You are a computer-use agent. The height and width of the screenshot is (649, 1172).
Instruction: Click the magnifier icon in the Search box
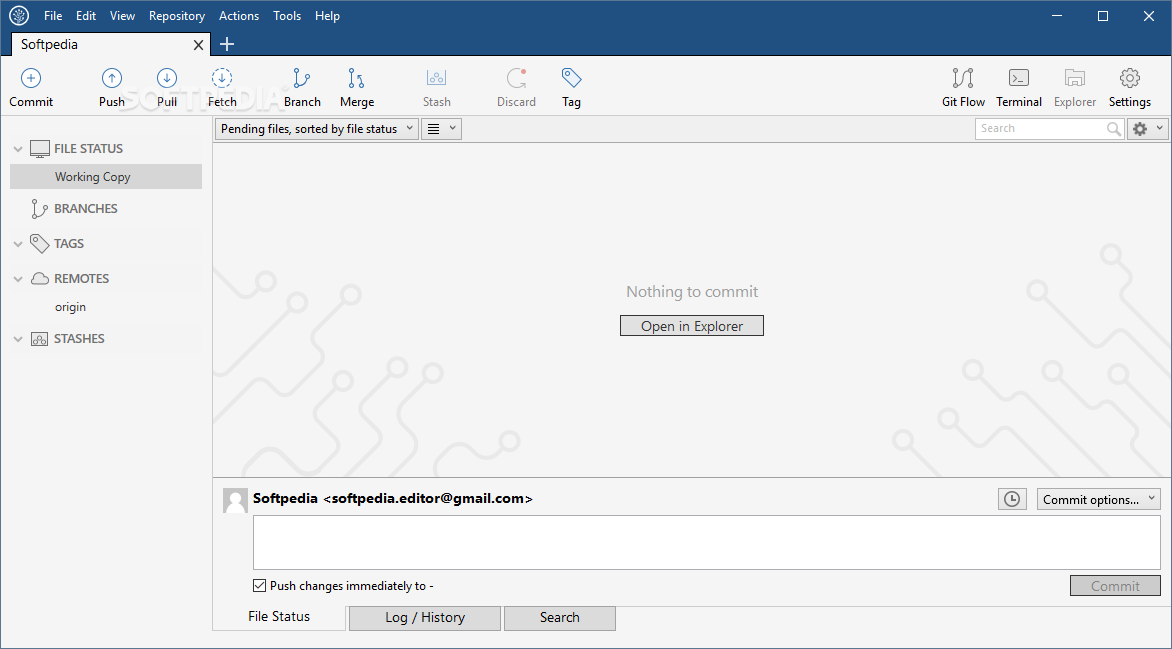tap(1114, 129)
